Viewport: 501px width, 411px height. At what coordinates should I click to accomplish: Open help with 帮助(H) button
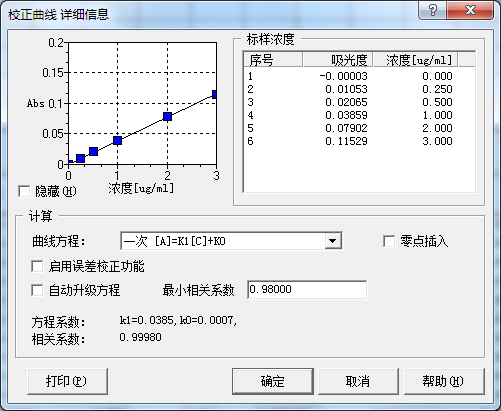click(x=444, y=381)
